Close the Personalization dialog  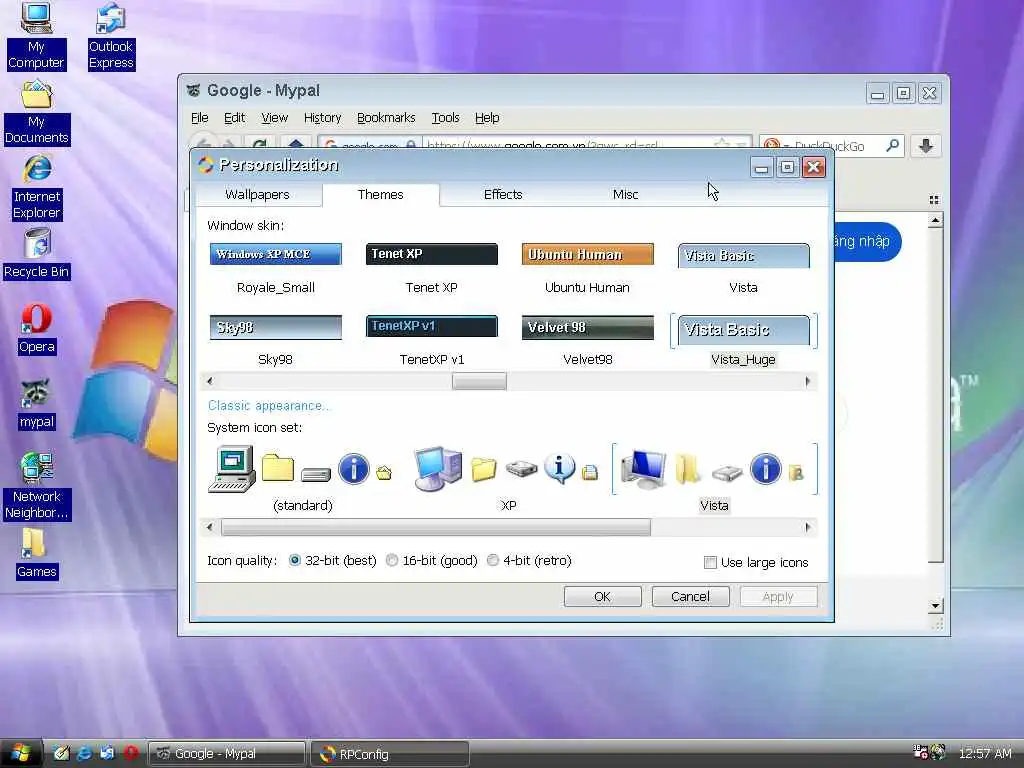tap(813, 167)
